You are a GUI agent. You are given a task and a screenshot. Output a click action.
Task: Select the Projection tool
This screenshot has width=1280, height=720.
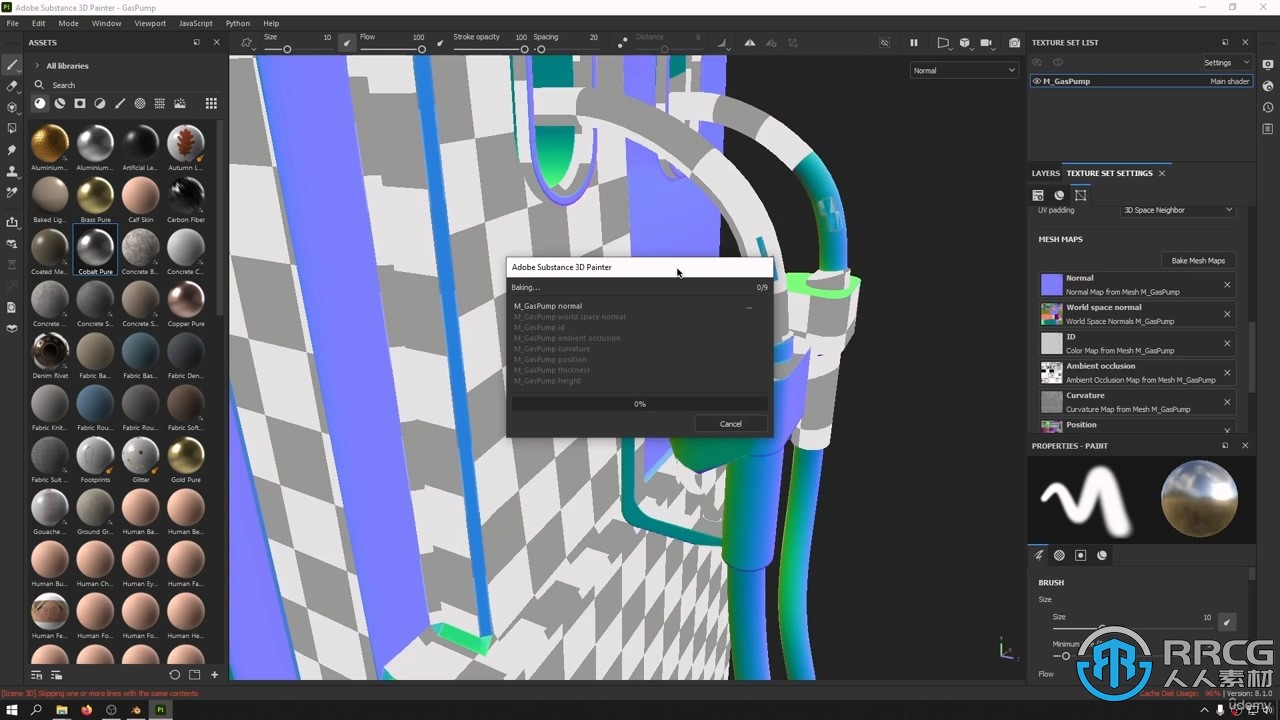12,107
